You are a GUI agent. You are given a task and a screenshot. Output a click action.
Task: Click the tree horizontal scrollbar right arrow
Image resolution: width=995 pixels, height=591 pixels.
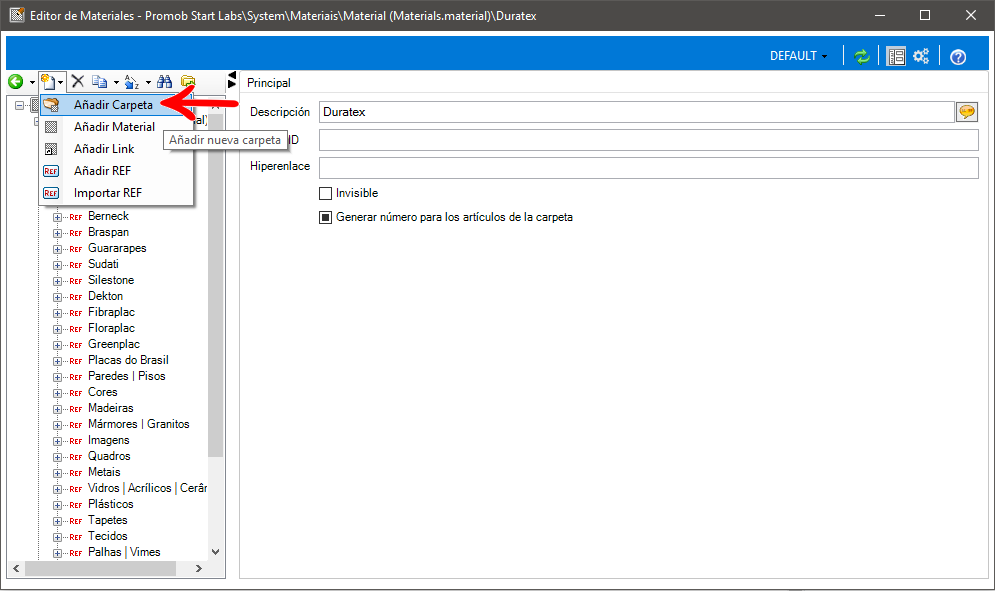[x=199, y=569]
